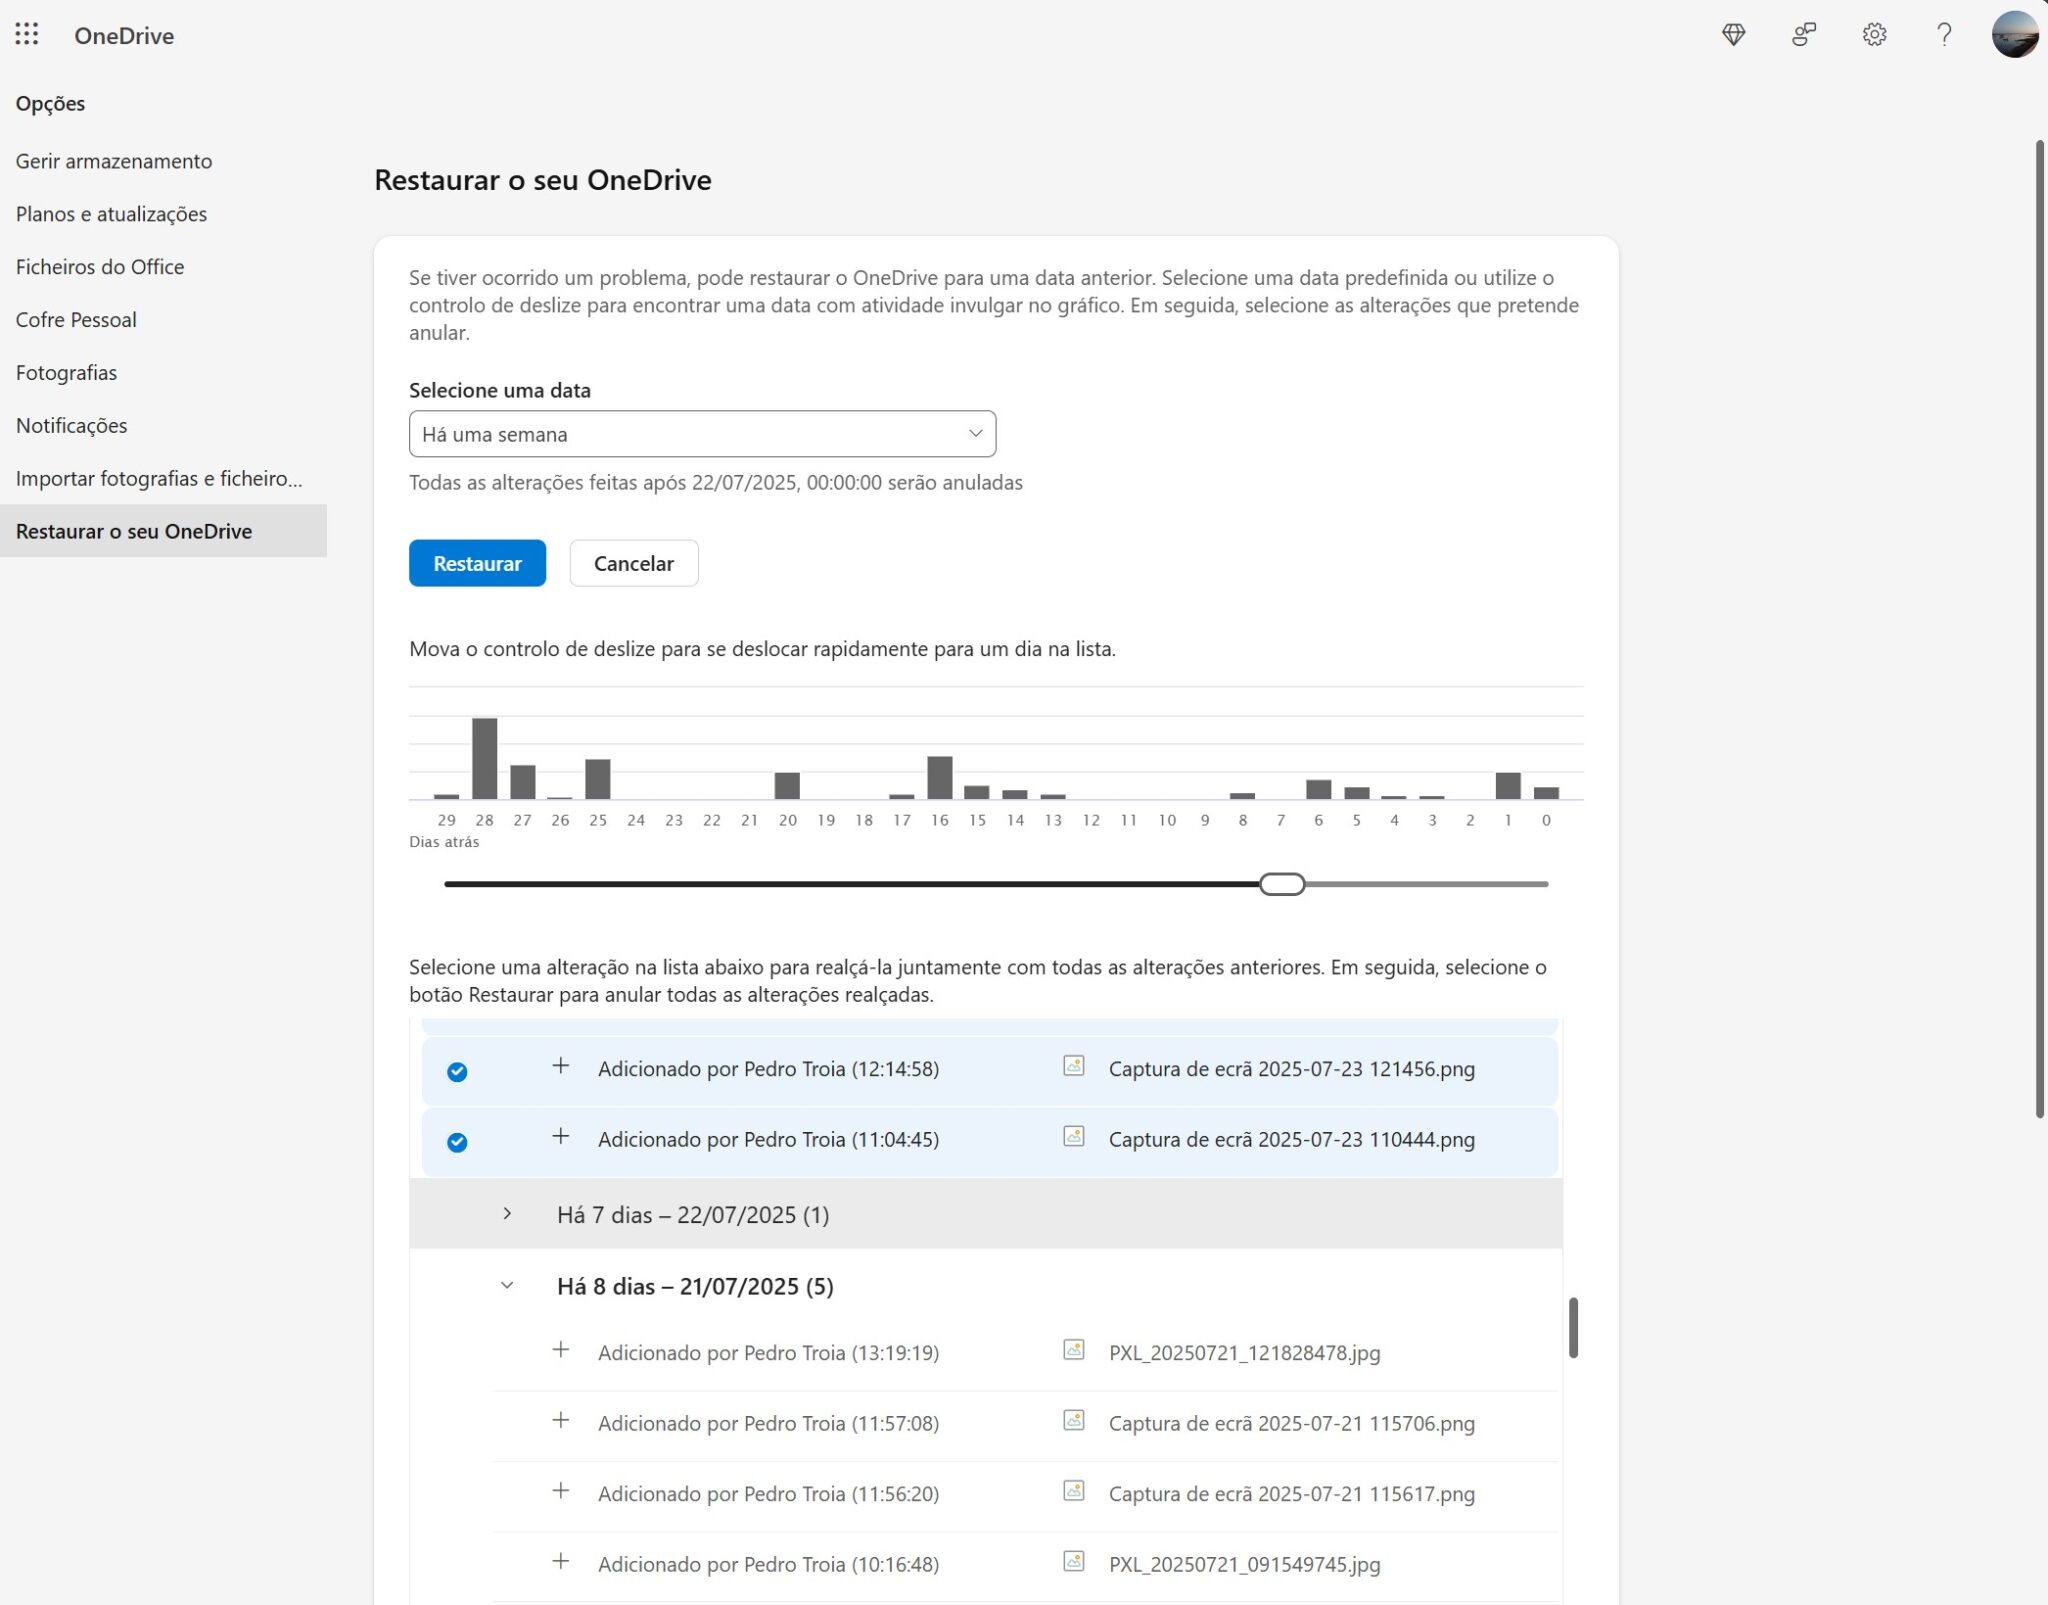The height and width of the screenshot is (1605, 2048).
Task: Open Notificações options
Action: click(x=71, y=426)
